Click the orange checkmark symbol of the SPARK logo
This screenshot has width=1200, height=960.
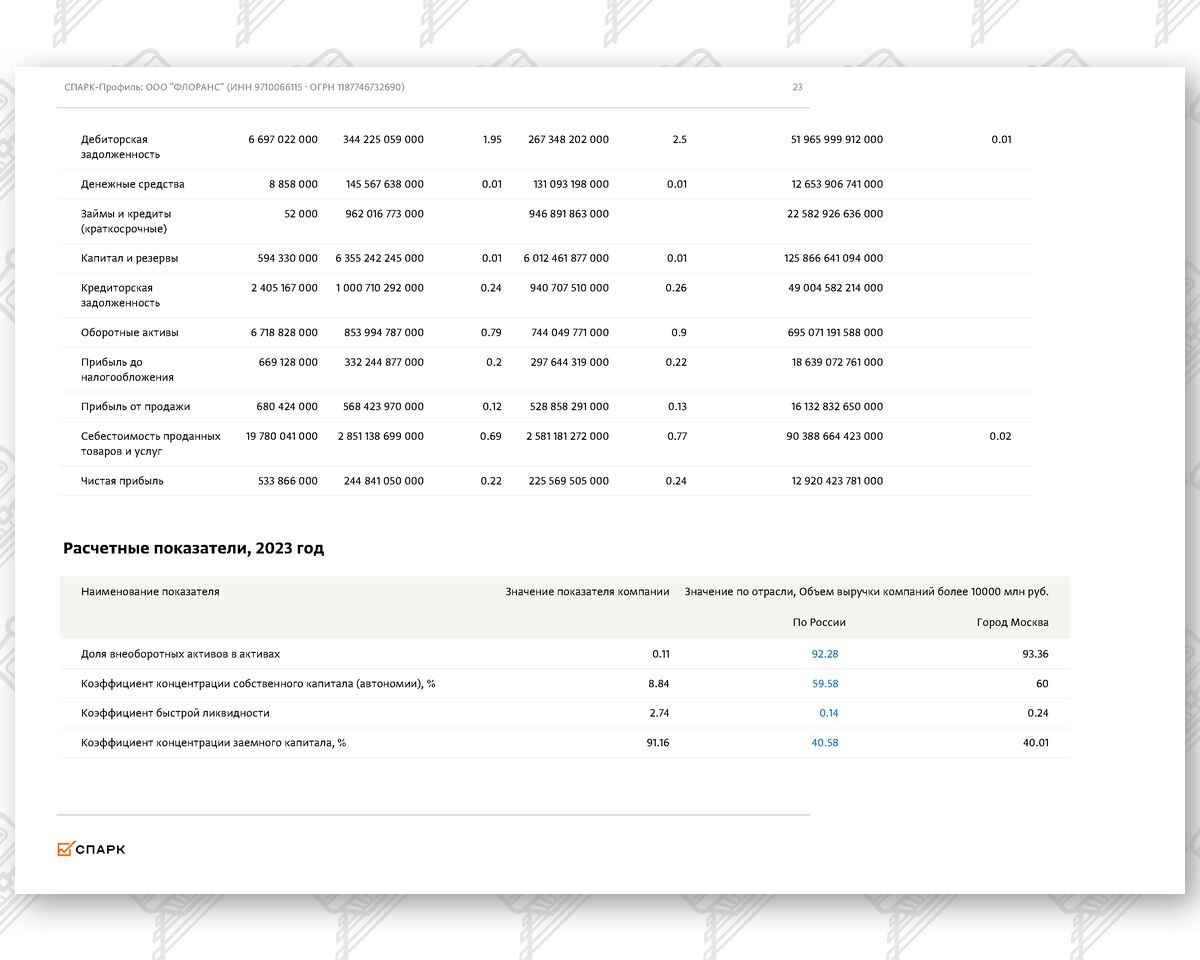[66, 848]
